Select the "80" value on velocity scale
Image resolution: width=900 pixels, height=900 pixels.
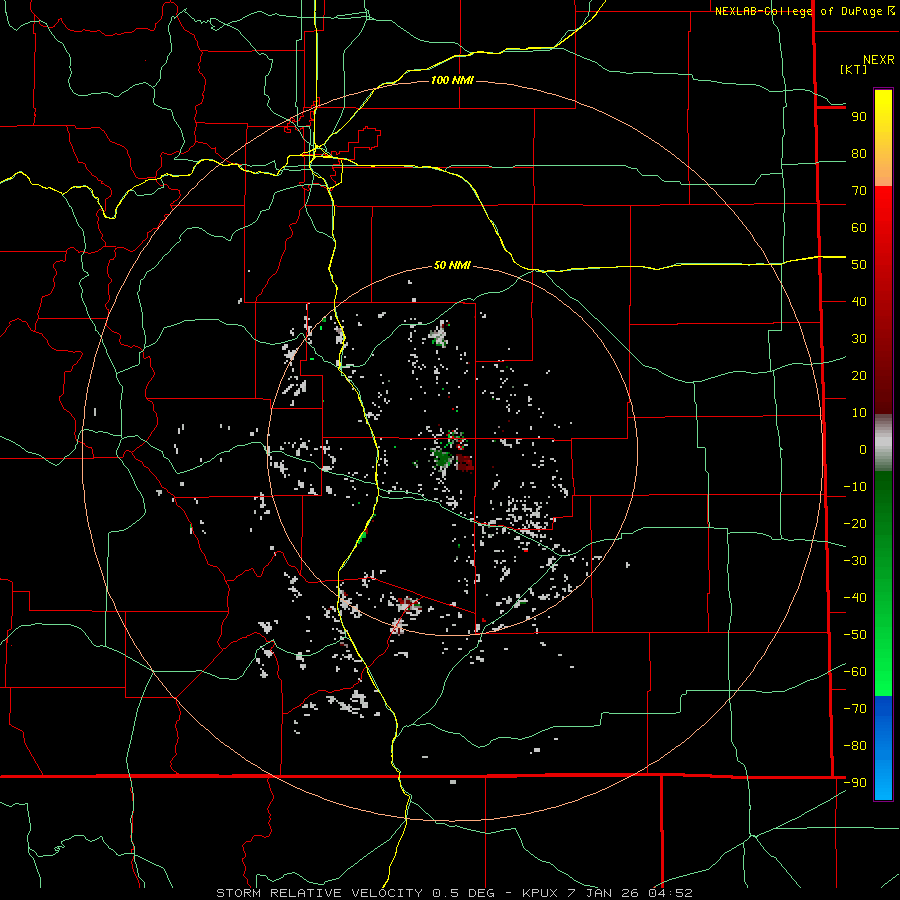(859, 154)
